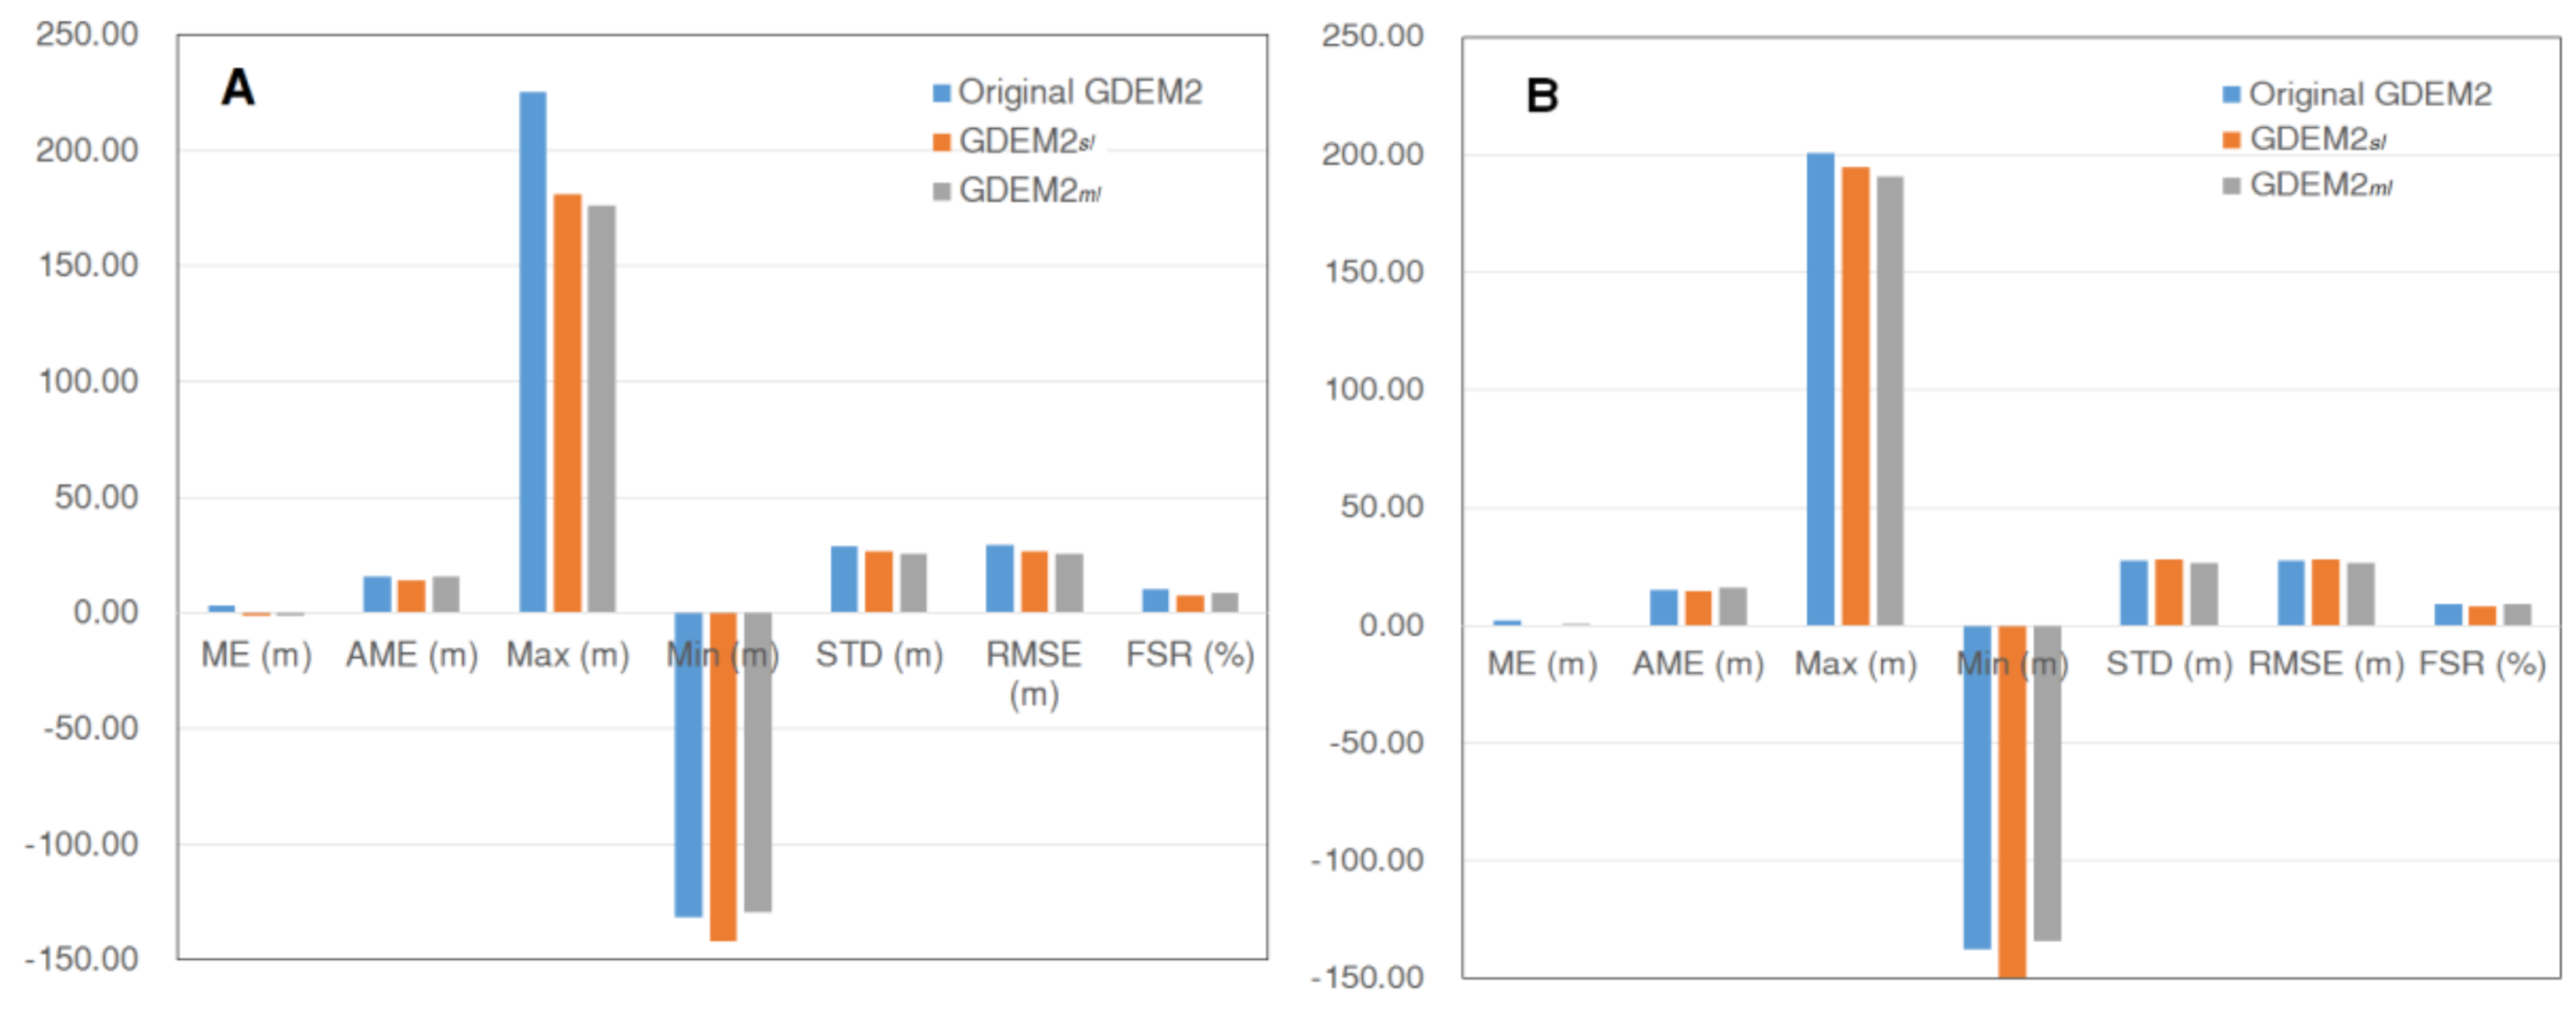Click the orange Min (m) bar in chart B

point(2012,800)
